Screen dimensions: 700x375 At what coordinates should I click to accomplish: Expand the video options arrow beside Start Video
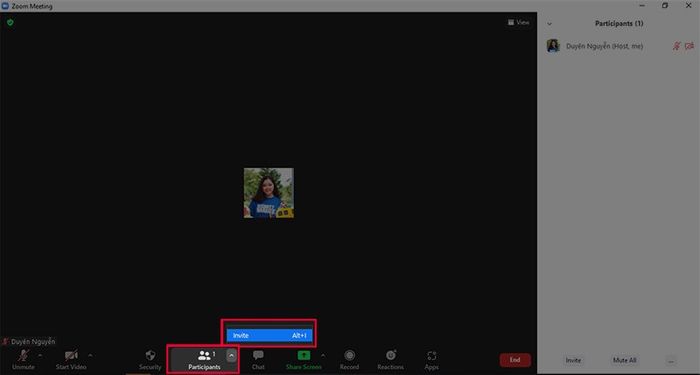[91, 355]
